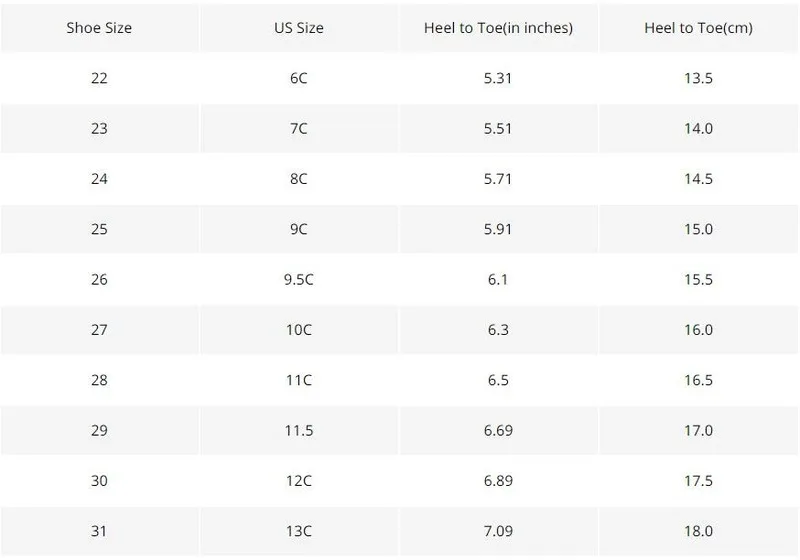Click the 11.5 US size cell
The height and width of the screenshot is (560, 800).
point(299,430)
